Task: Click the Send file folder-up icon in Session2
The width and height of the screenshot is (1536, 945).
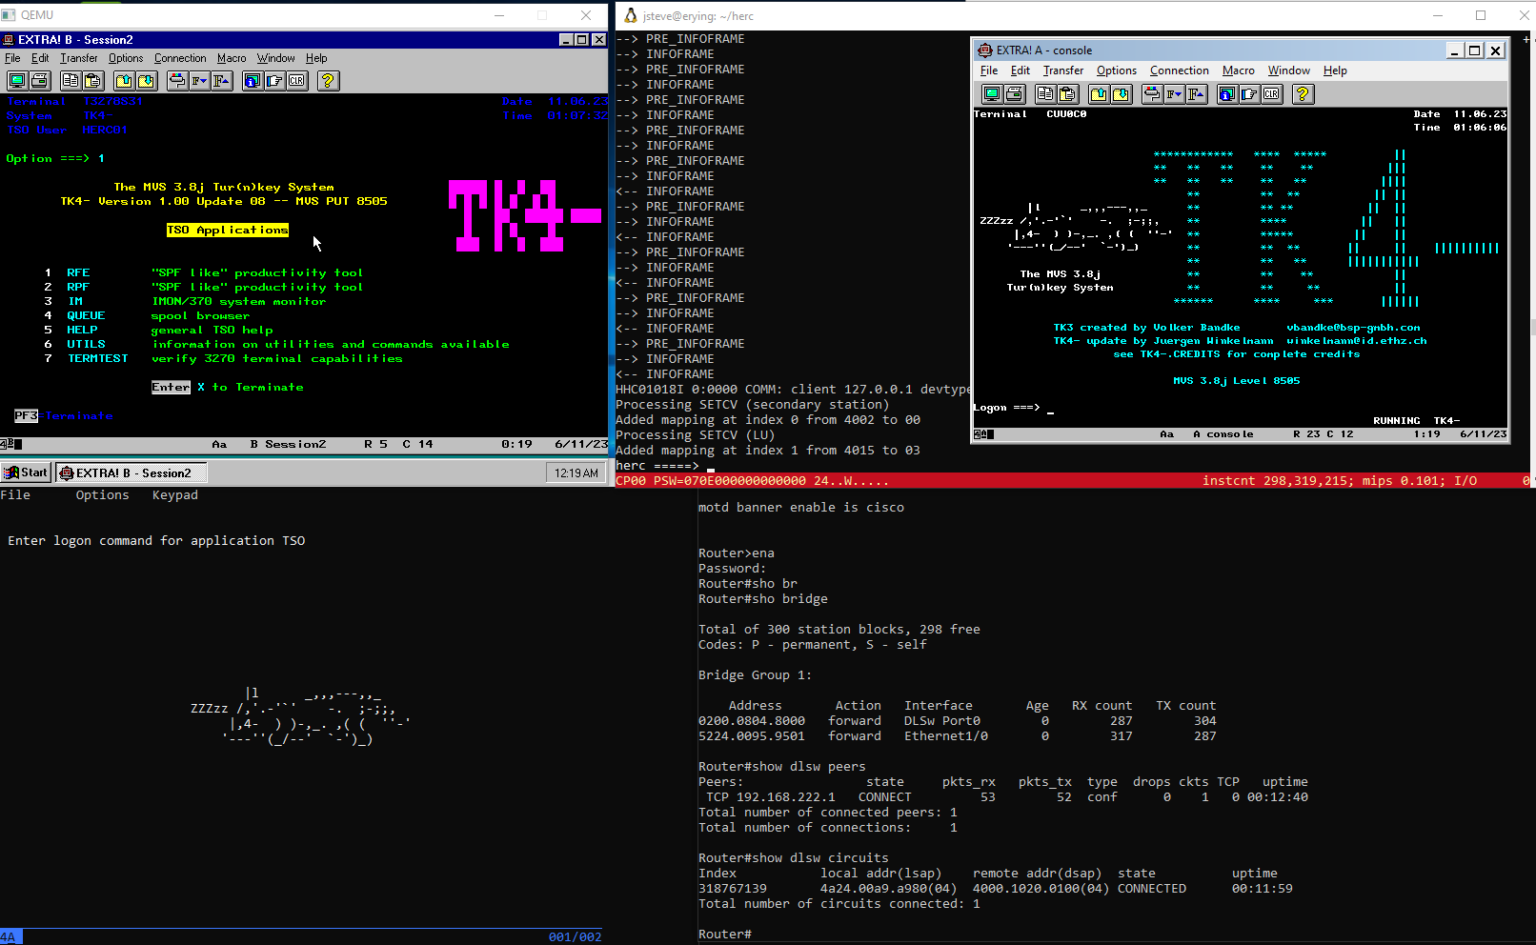Action: click(123, 81)
